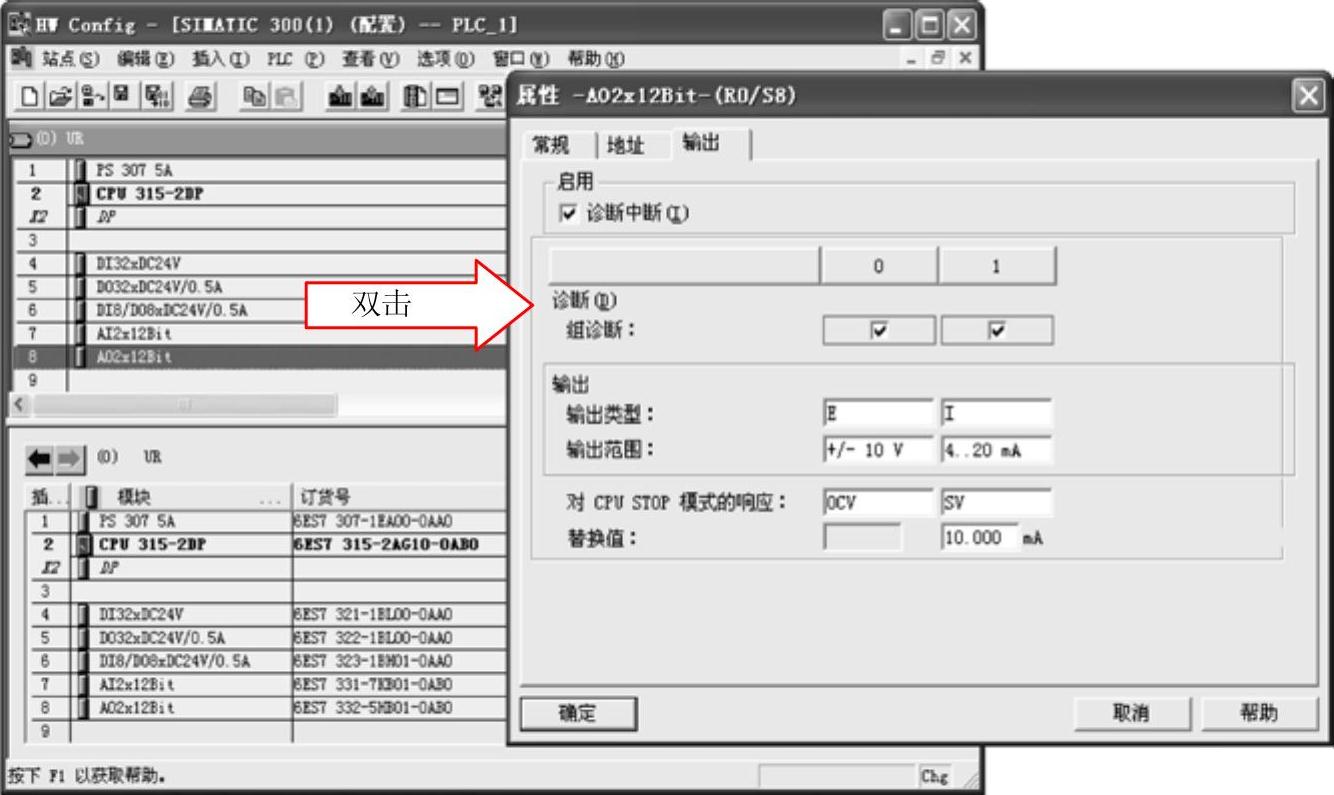Click the HW Config title bar icon
Image resolution: width=1334 pixels, height=795 pixels.
pos(19,23)
